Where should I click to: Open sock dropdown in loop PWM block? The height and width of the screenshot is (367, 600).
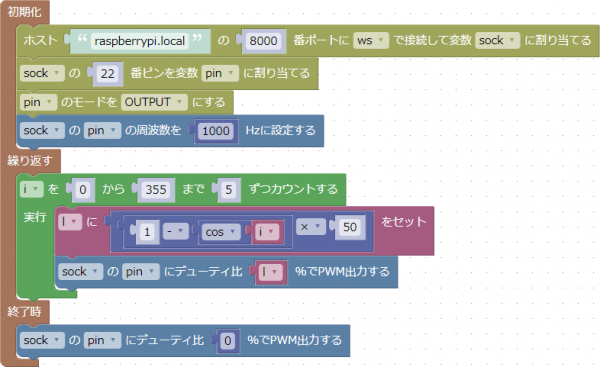click(80, 272)
